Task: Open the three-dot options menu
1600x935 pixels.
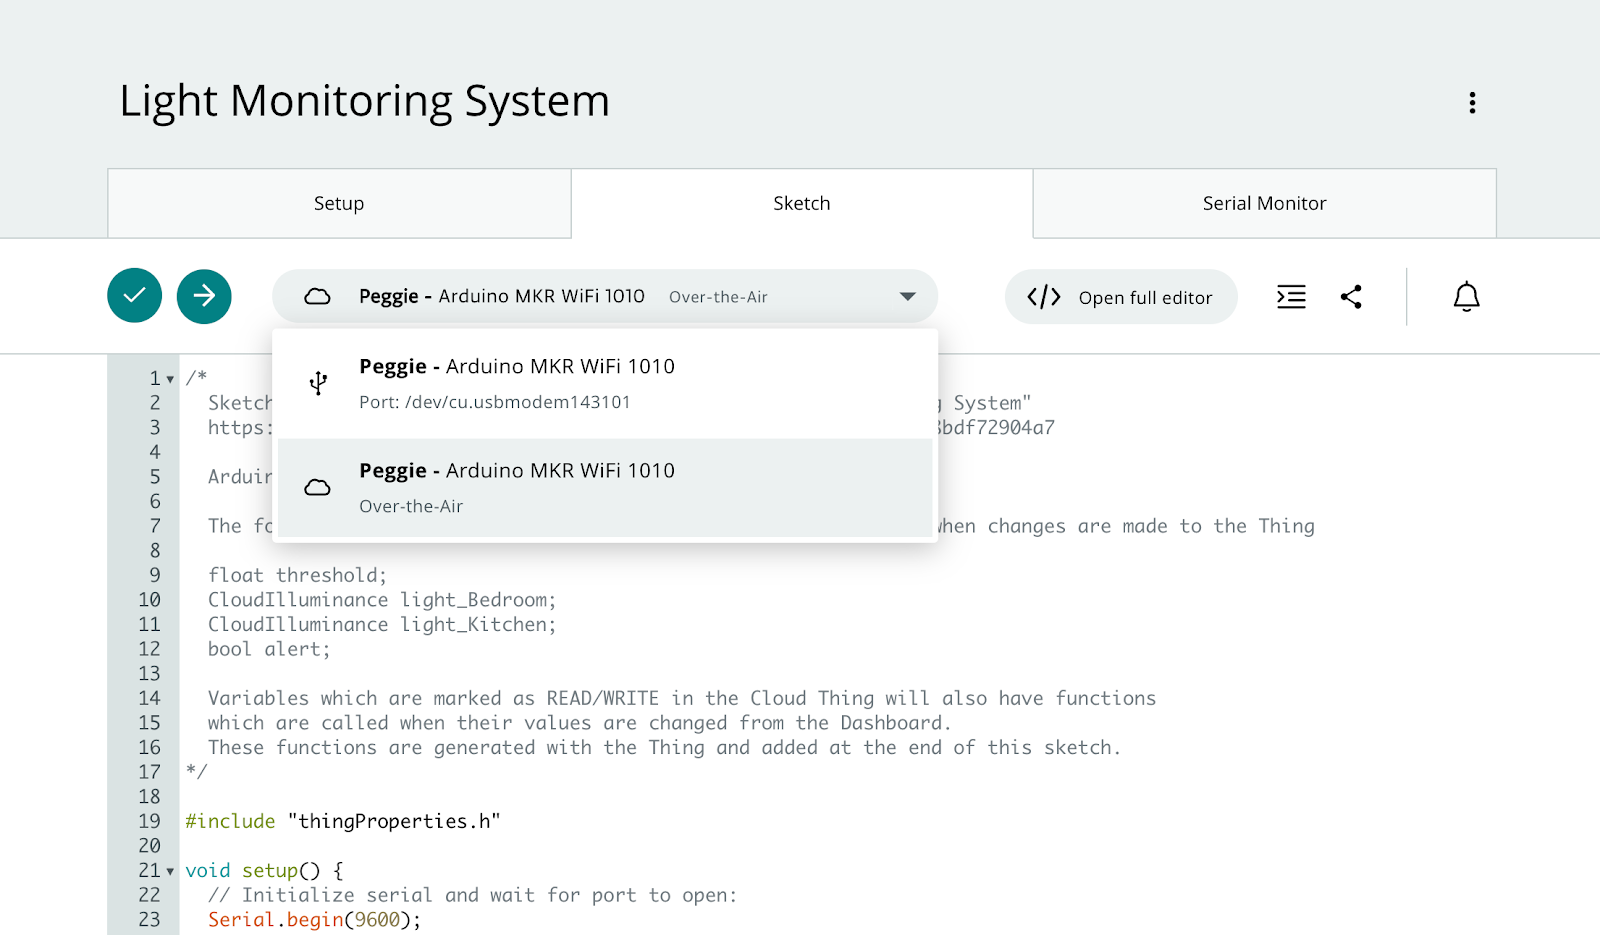Action: coord(1472,103)
